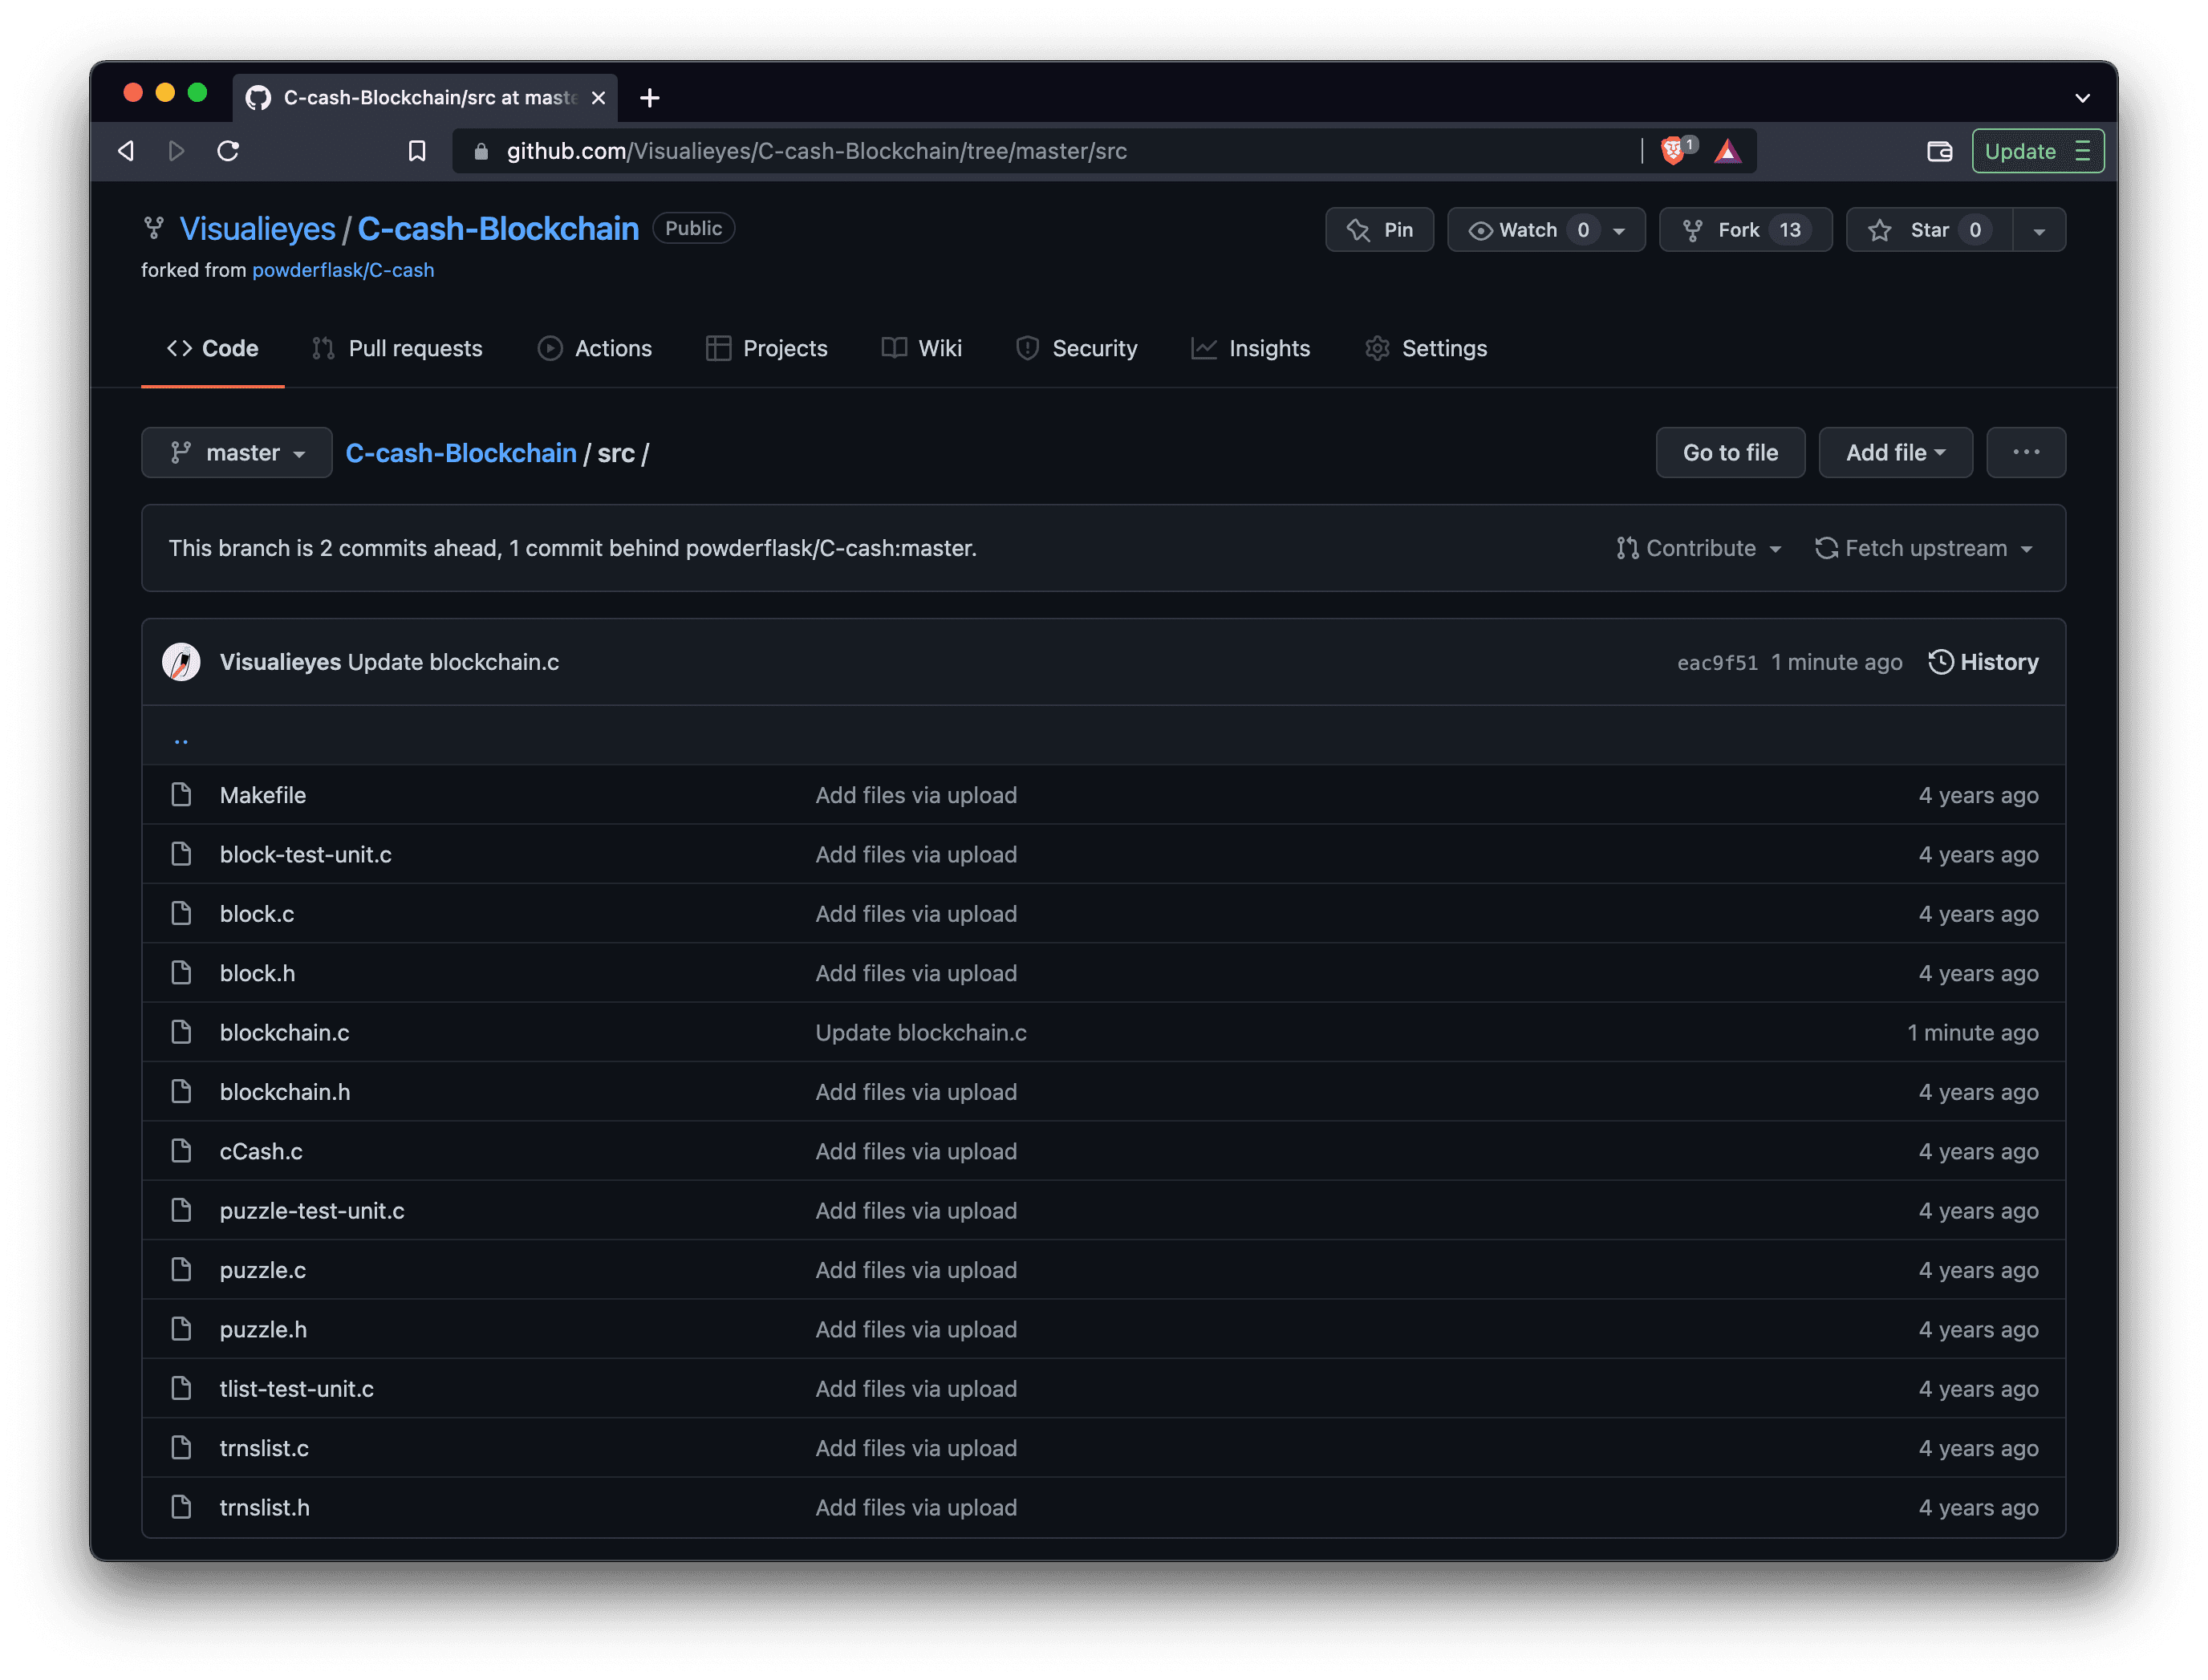Open the trnslist.h file
Image resolution: width=2208 pixels, height=1680 pixels.
click(265, 1507)
